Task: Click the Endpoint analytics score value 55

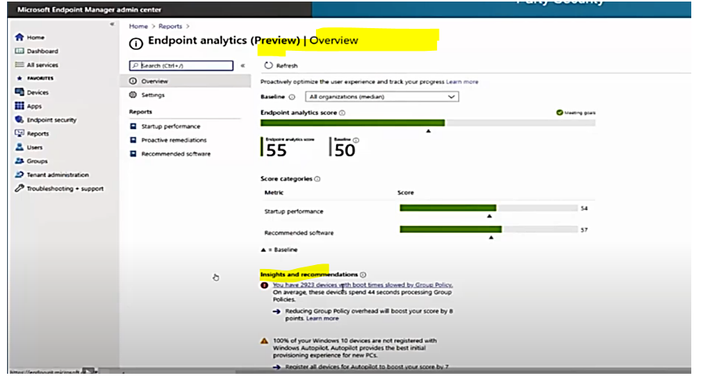Action: pyautogui.click(x=276, y=151)
